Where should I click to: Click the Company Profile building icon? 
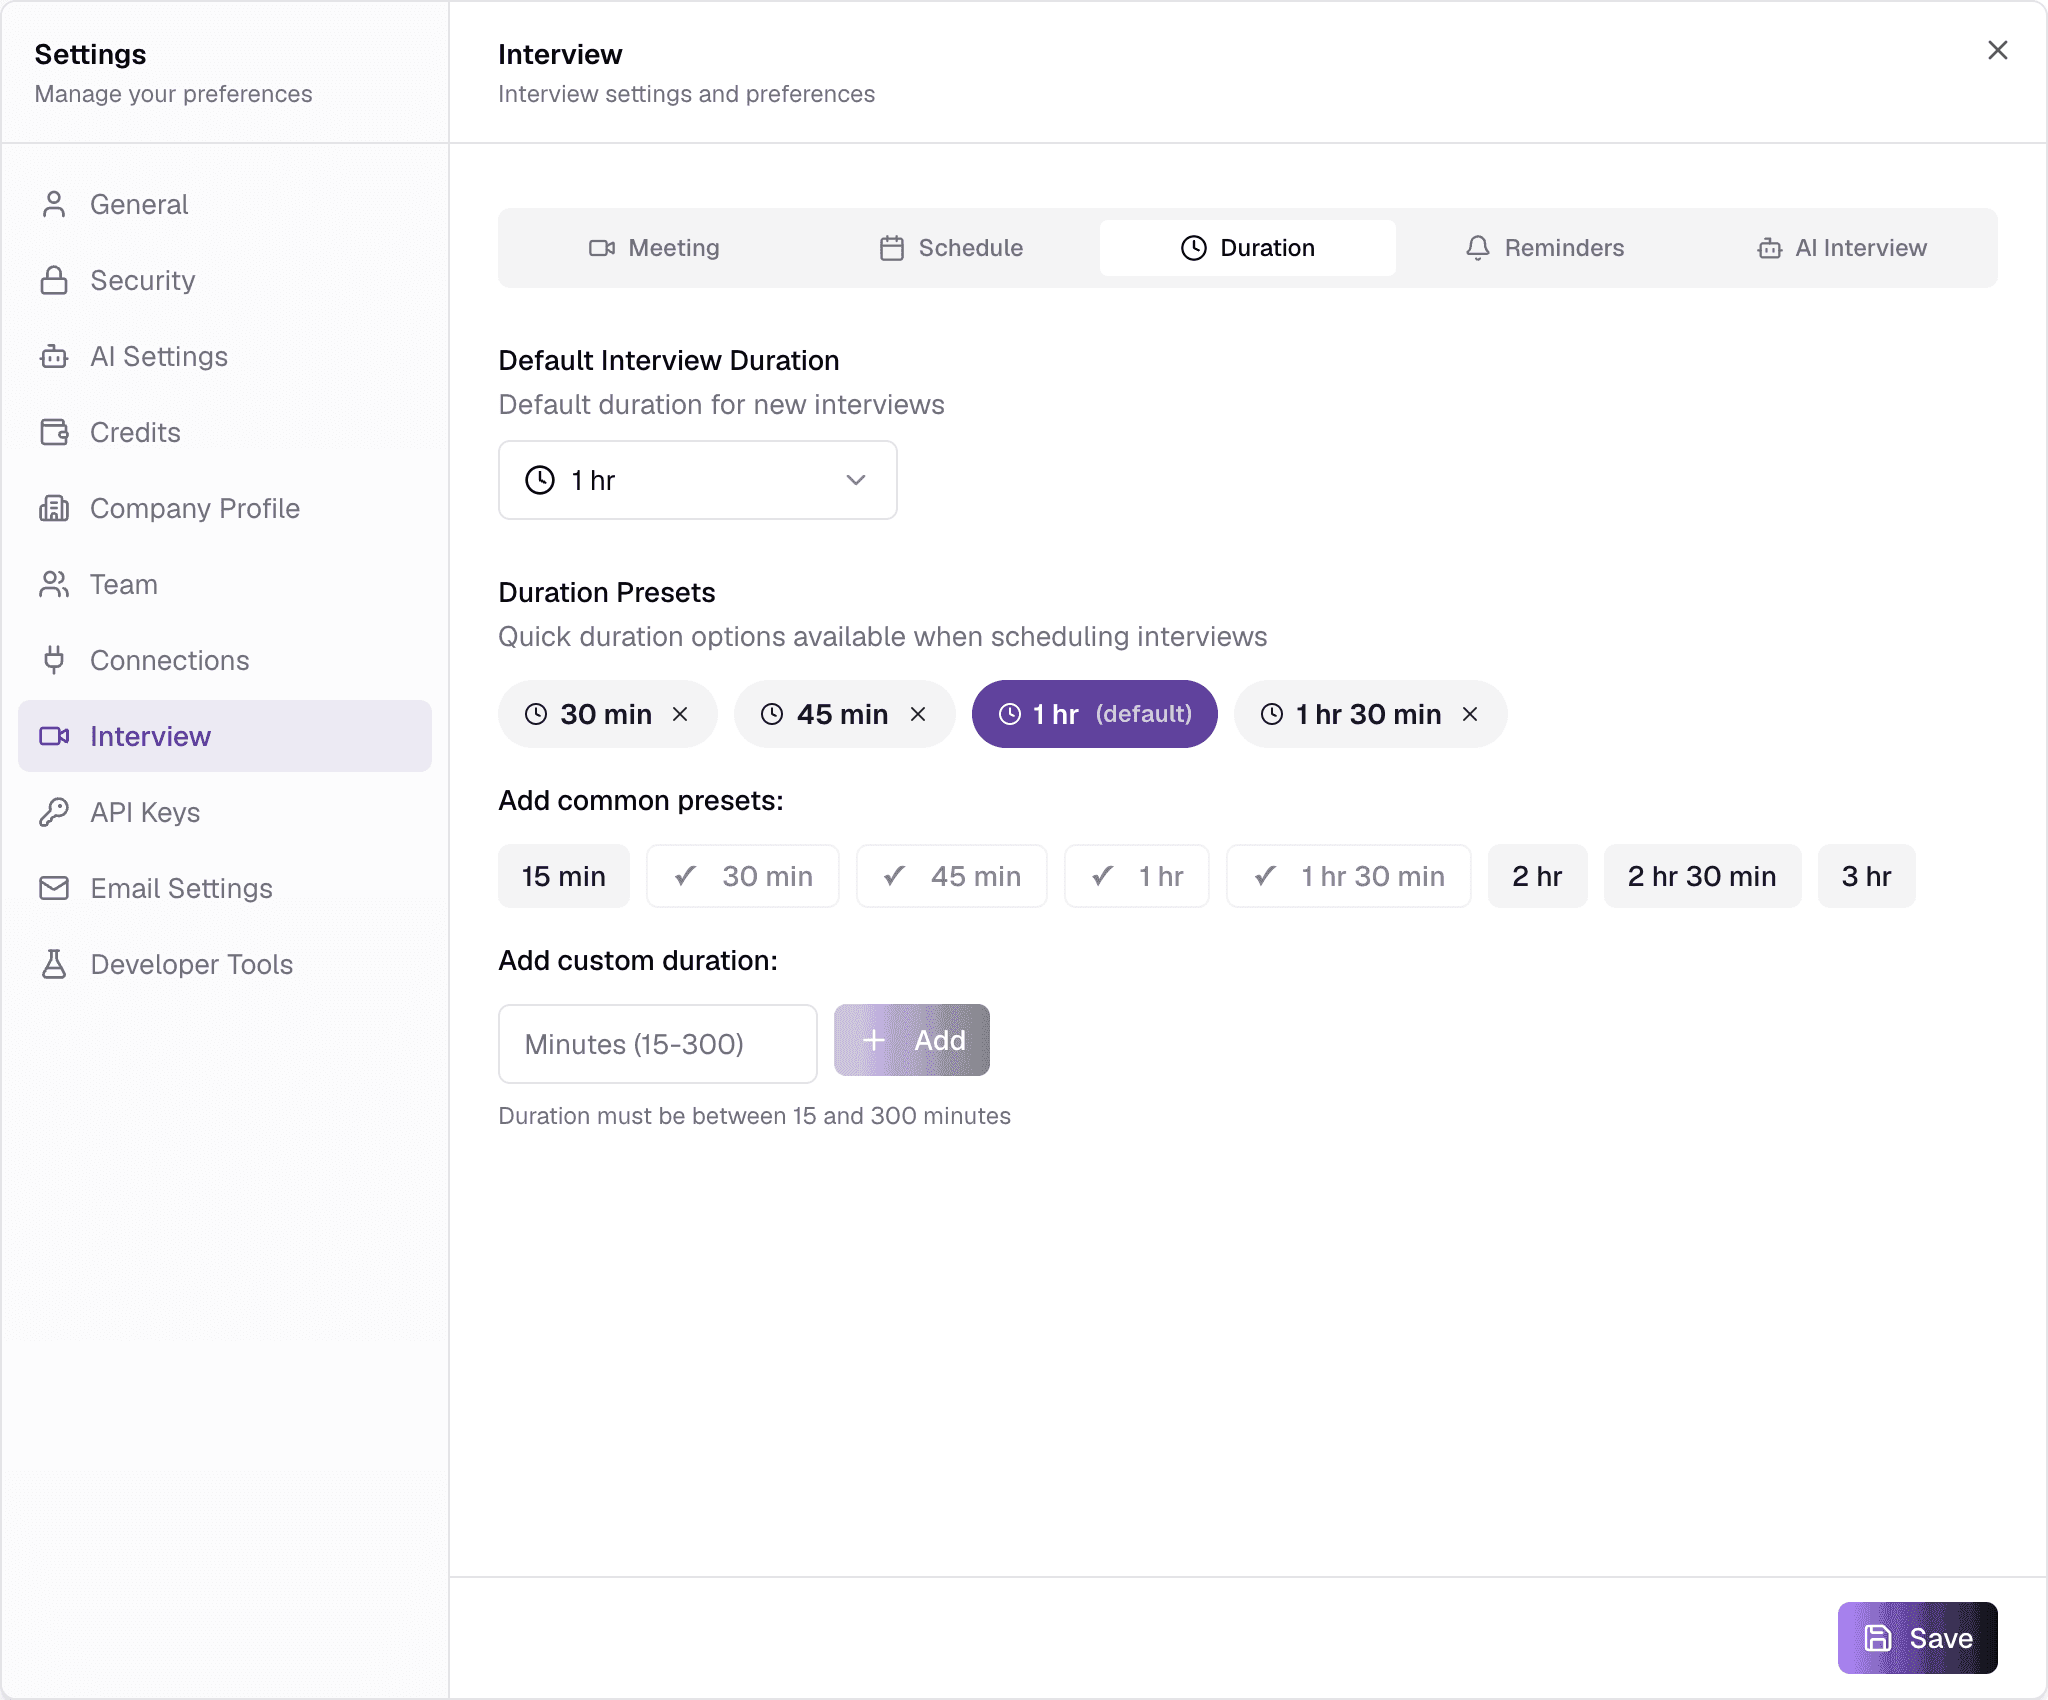(x=54, y=508)
